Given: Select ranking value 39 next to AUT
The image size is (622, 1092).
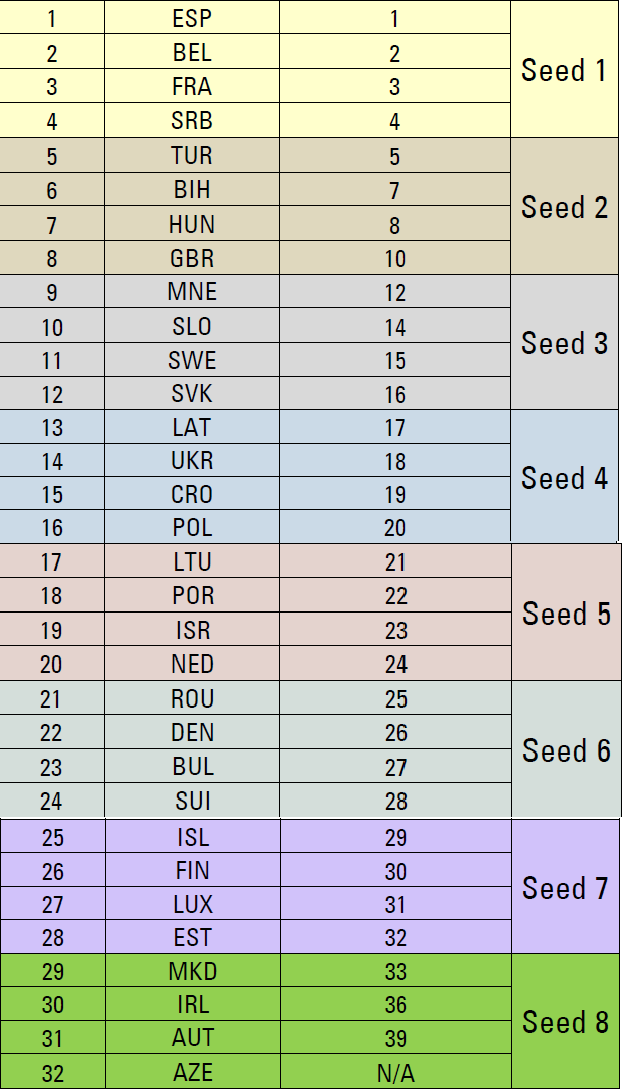Looking at the screenshot, I should 395,1038.
